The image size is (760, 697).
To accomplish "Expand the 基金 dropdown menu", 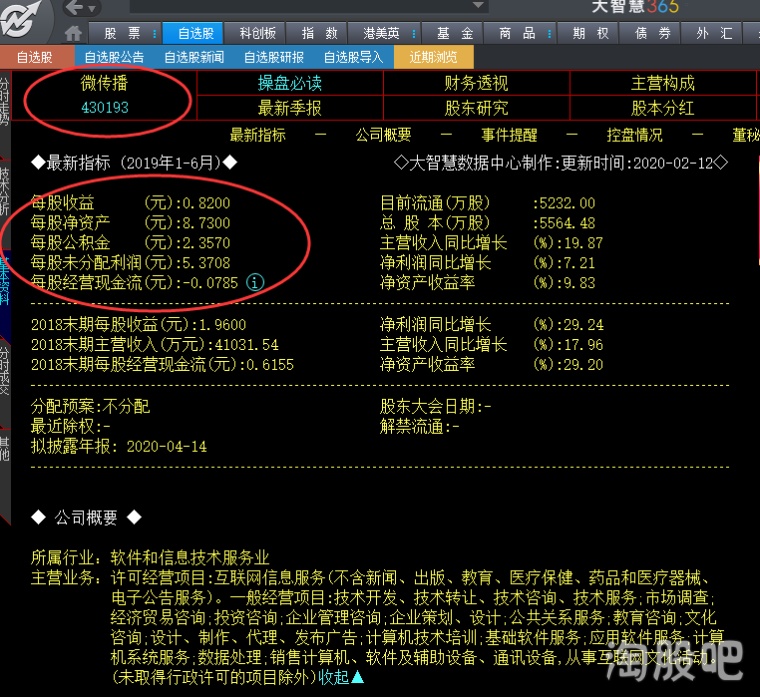I will coord(453,33).
